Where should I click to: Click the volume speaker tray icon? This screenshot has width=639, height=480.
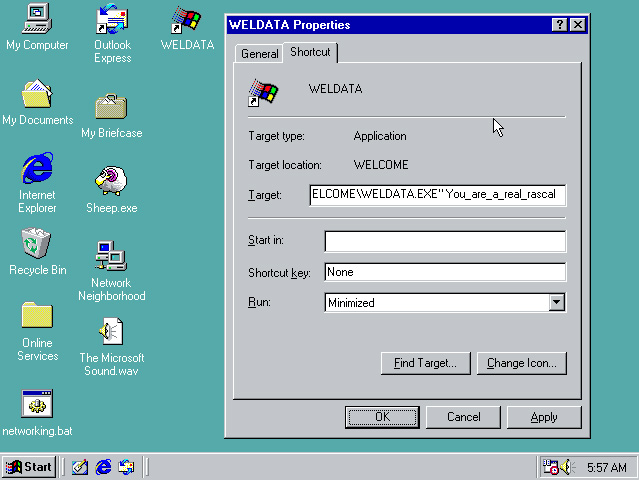[x=566, y=467]
